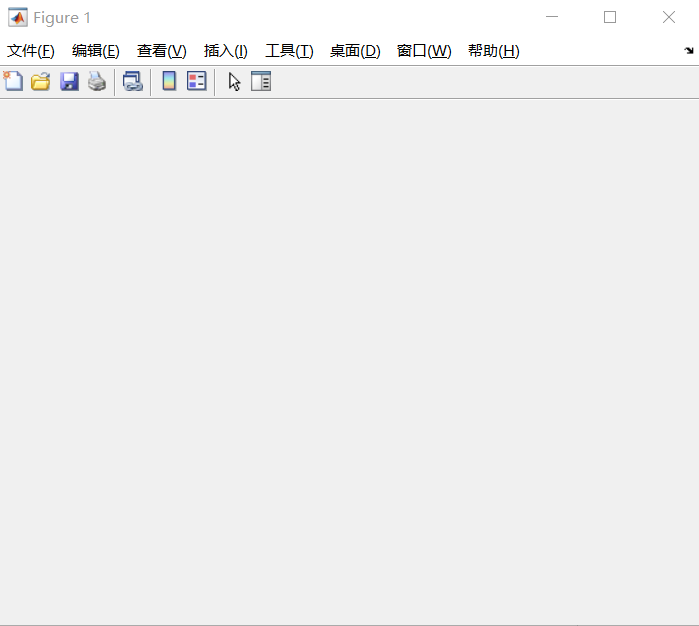Open the 桌面(D) menu
Screen dimensions: 699x626
pos(355,51)
